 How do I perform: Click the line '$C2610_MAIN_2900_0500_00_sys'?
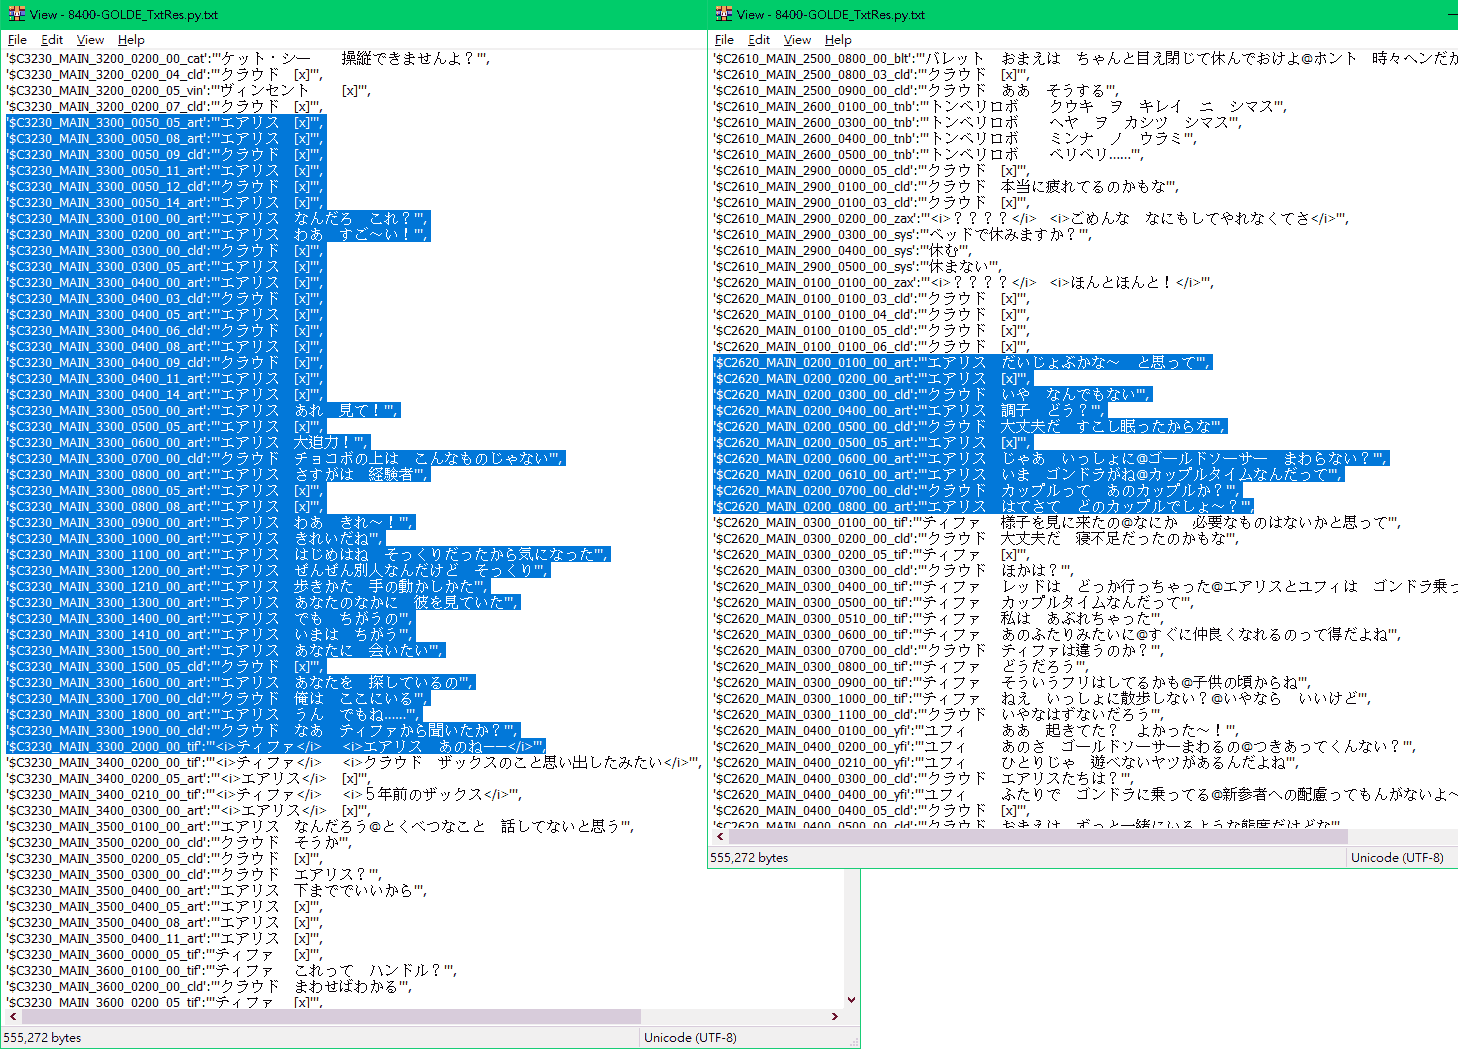pyautogui.click(x=857, y=267)
